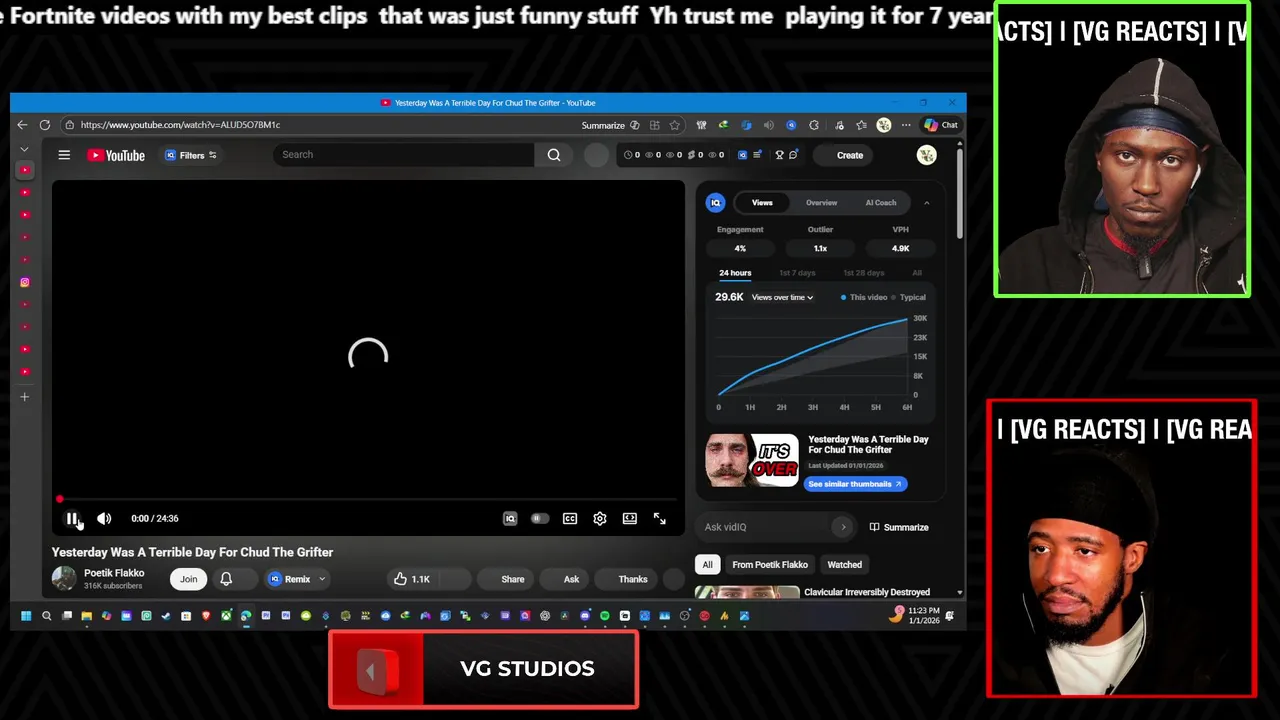The width and height of the screenshot is (1280, 720).
Task: Pause the YouTube video
Action: [72, 518]
